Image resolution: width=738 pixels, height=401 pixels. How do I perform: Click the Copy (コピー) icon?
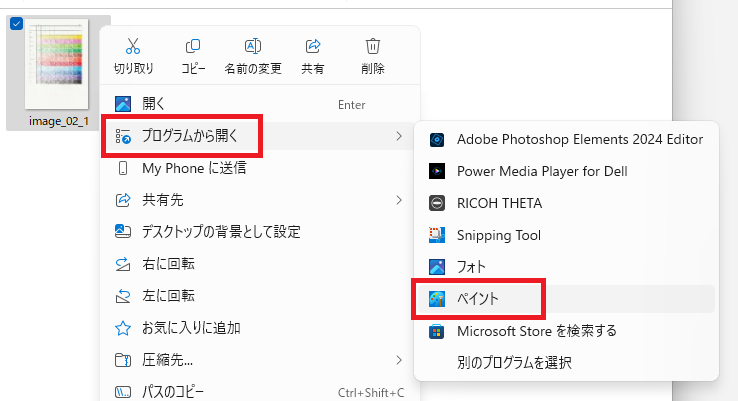(x=193, y=46)
